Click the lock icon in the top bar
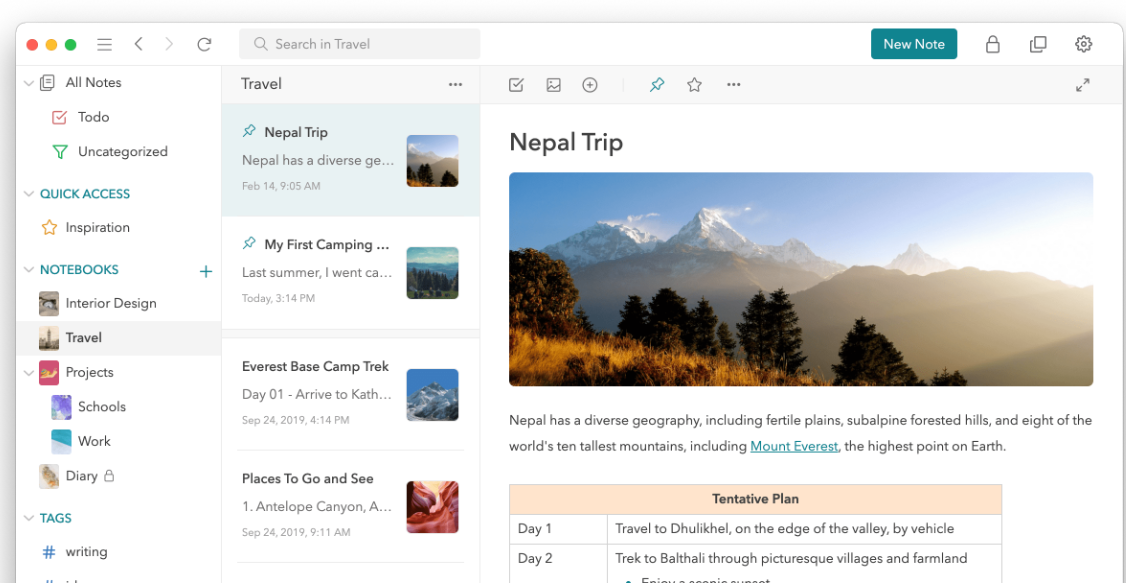This screenshot has width=1126, height=583. (992, 44)
